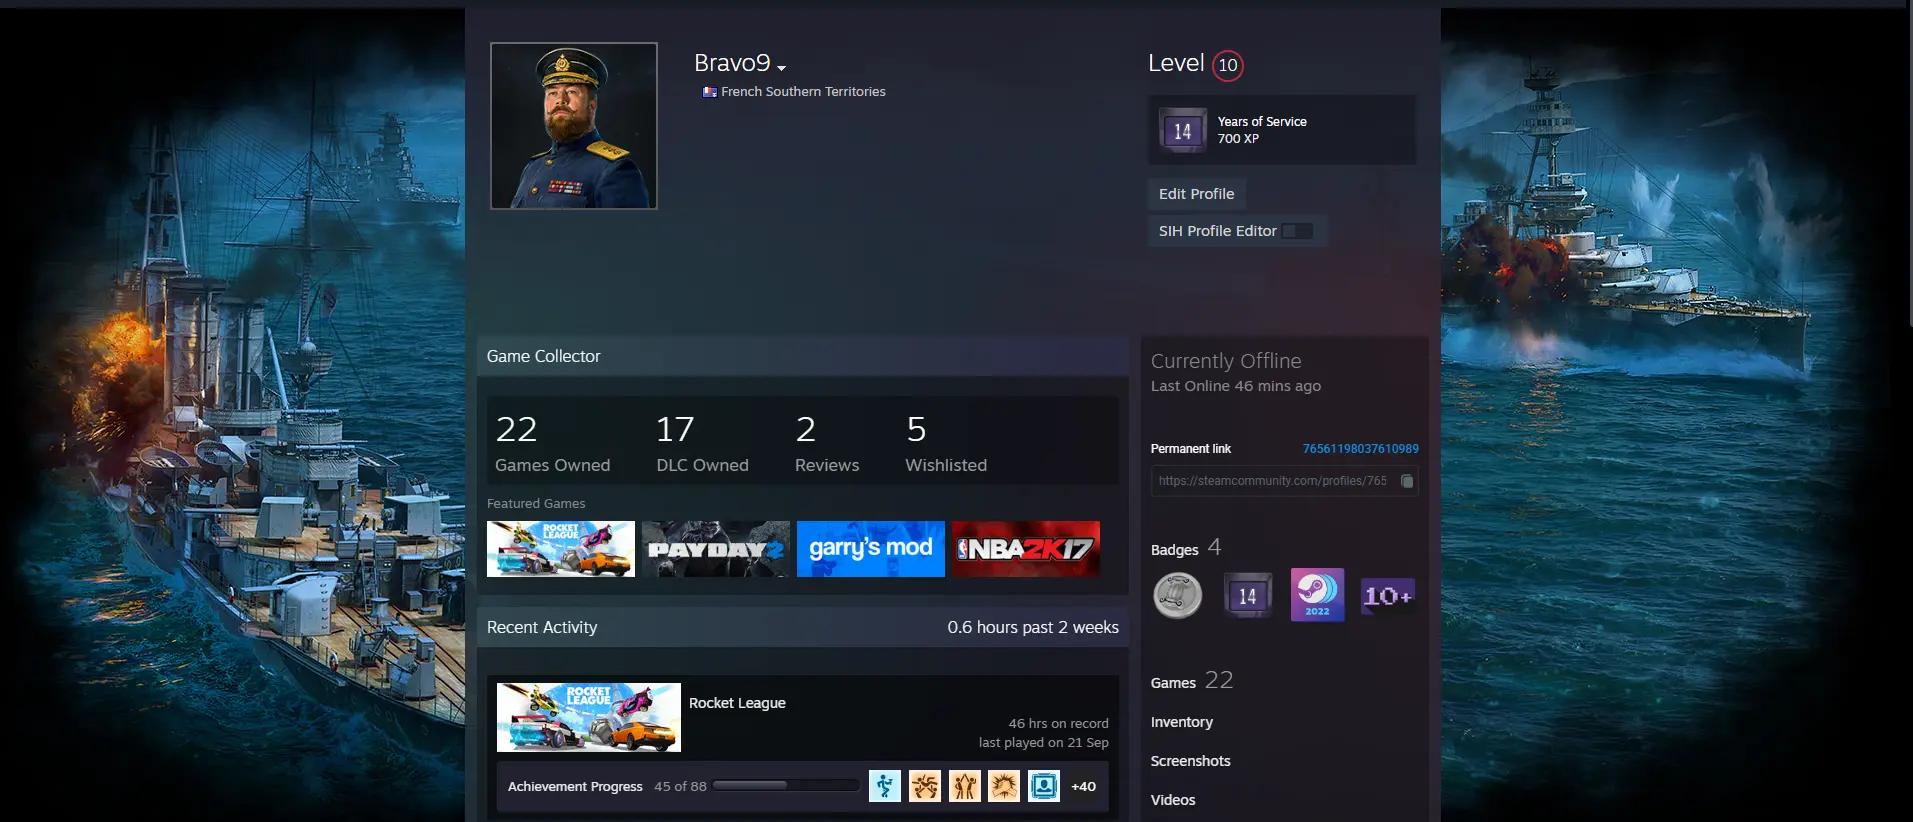
Task: Open the NBA 2K17 featured game
Action: [x=1026, y=549]
